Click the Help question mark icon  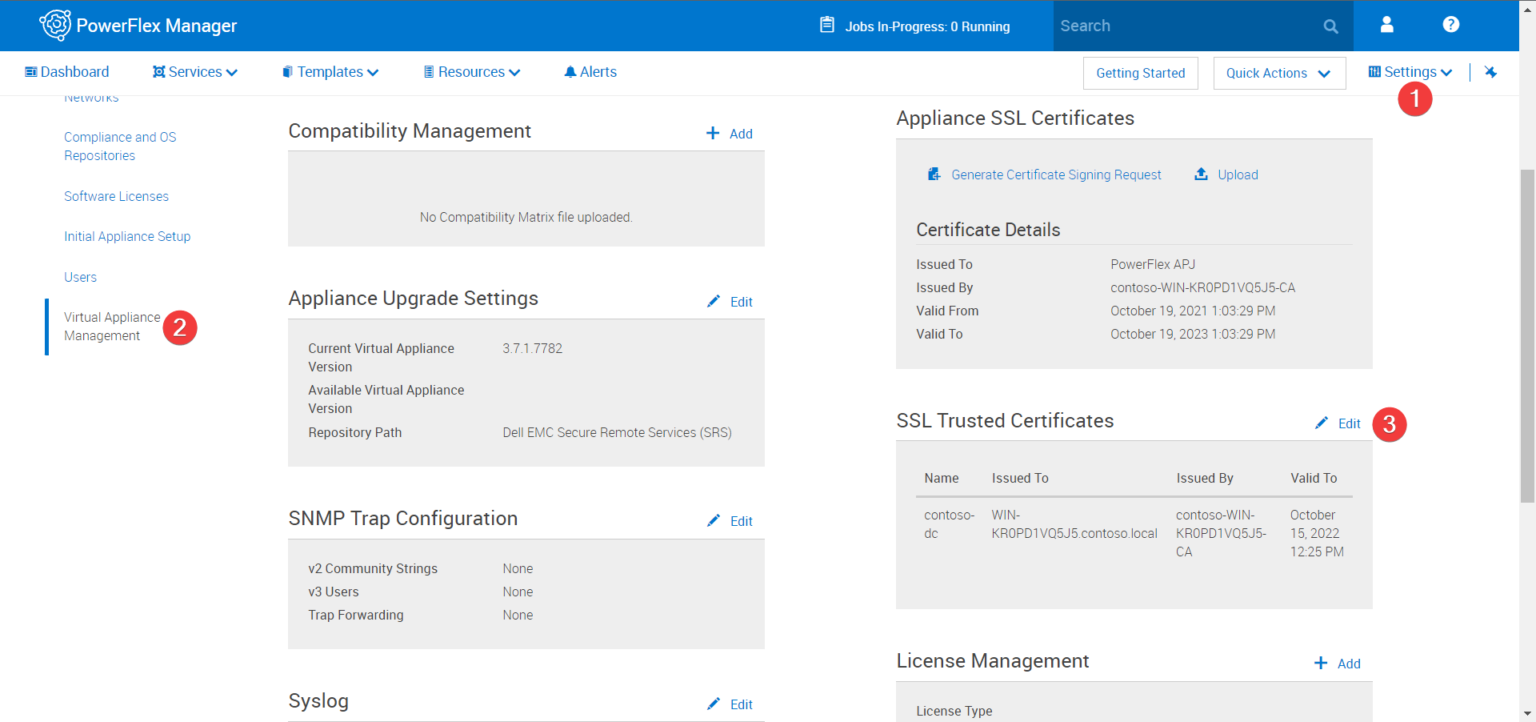click(1449, 26)
